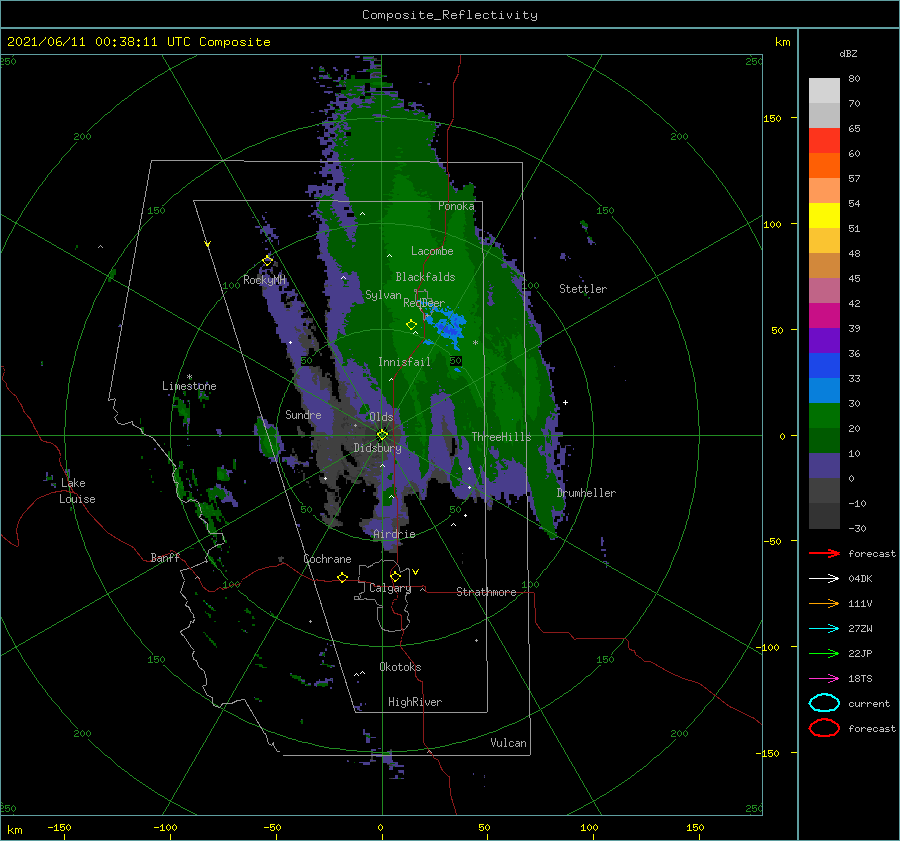The width and height of the screenshot is (900, 841).
Task: Select the Stettler label
Action: click(x=583, y=289)
